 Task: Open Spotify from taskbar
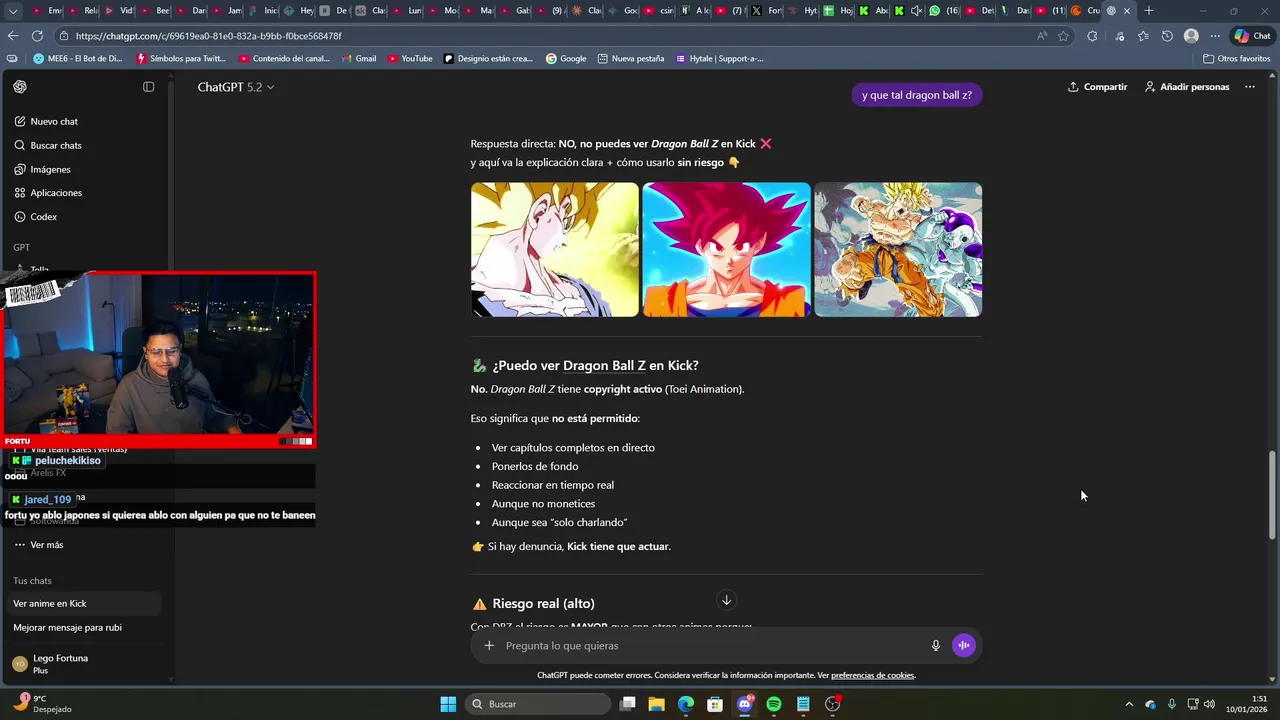(x=774, y=704)
